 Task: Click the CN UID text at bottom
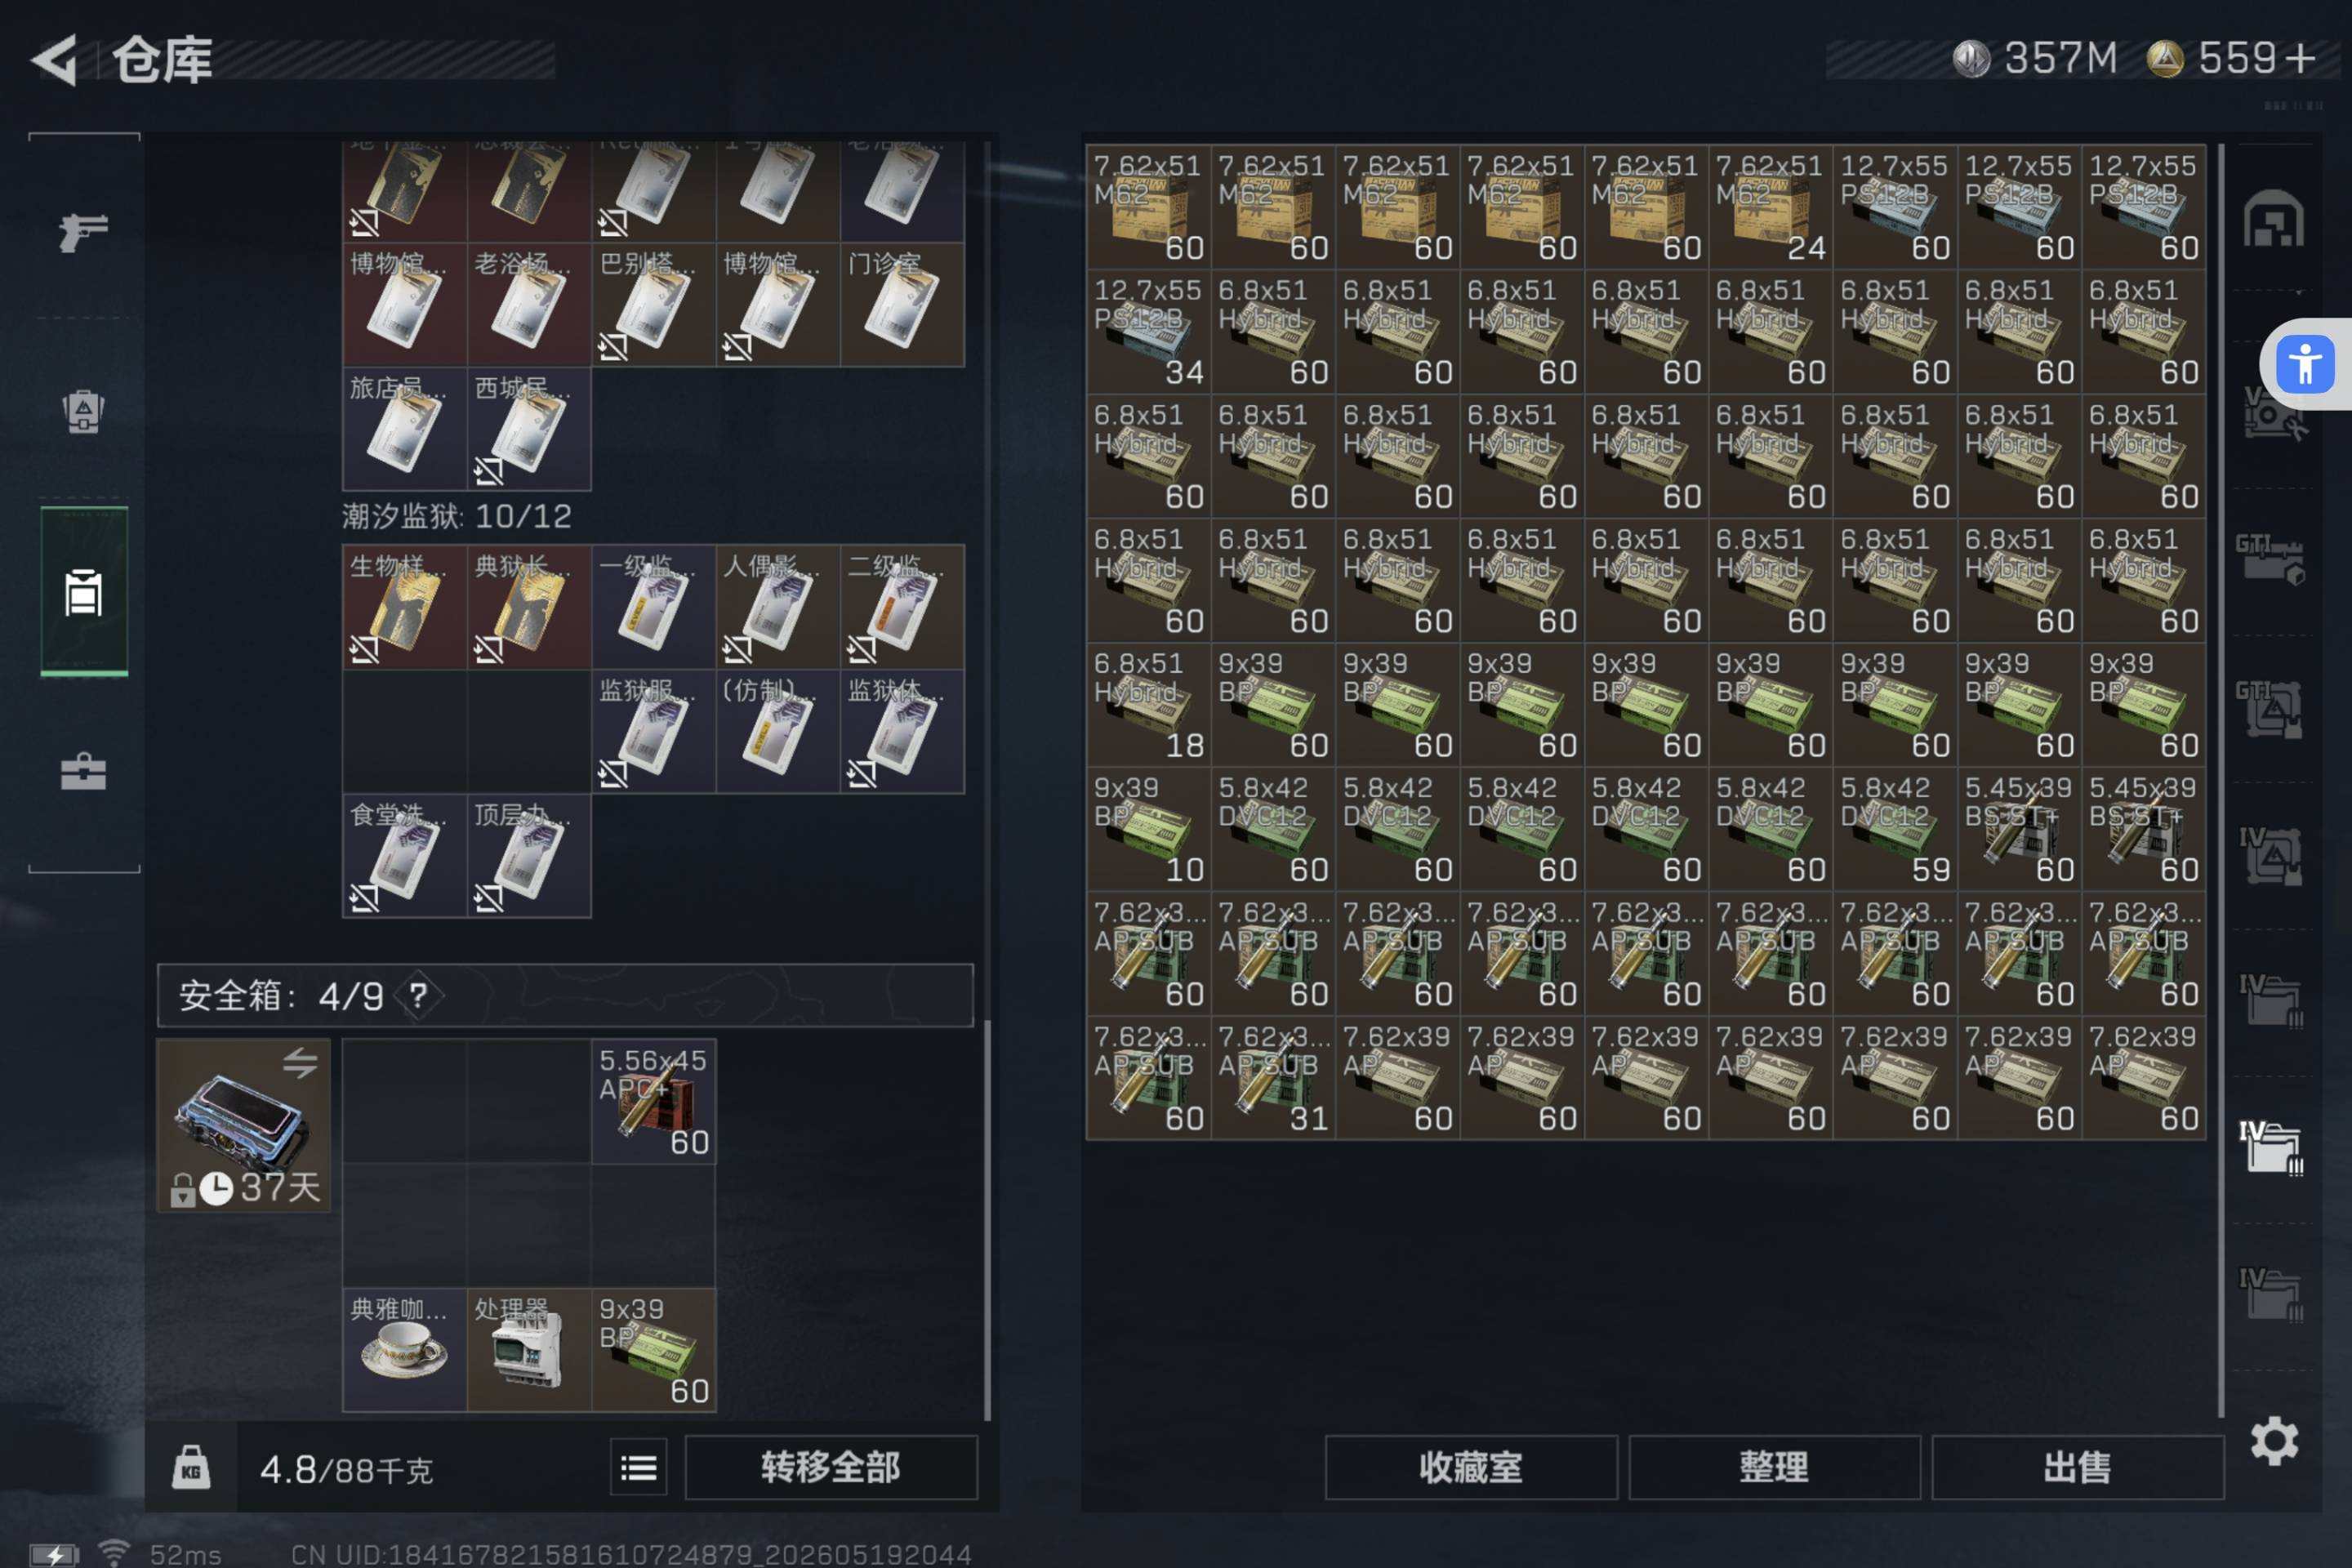point(631,1554)
